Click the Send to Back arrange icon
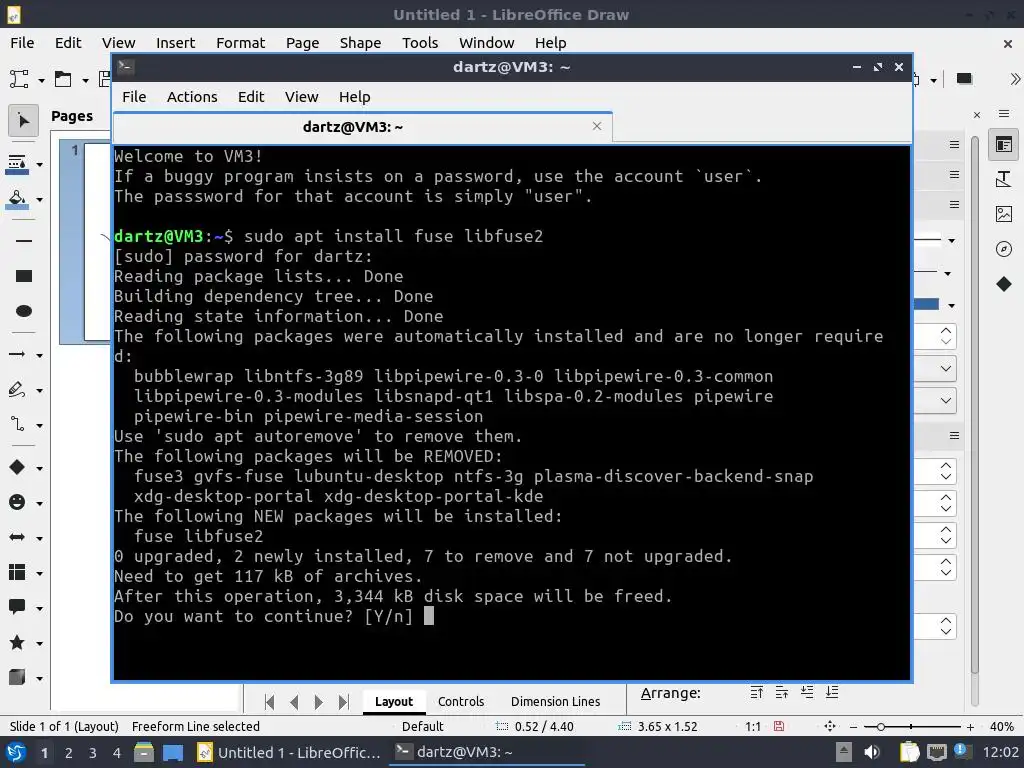This screenshot has height=768, width=1024. point(832,692)
